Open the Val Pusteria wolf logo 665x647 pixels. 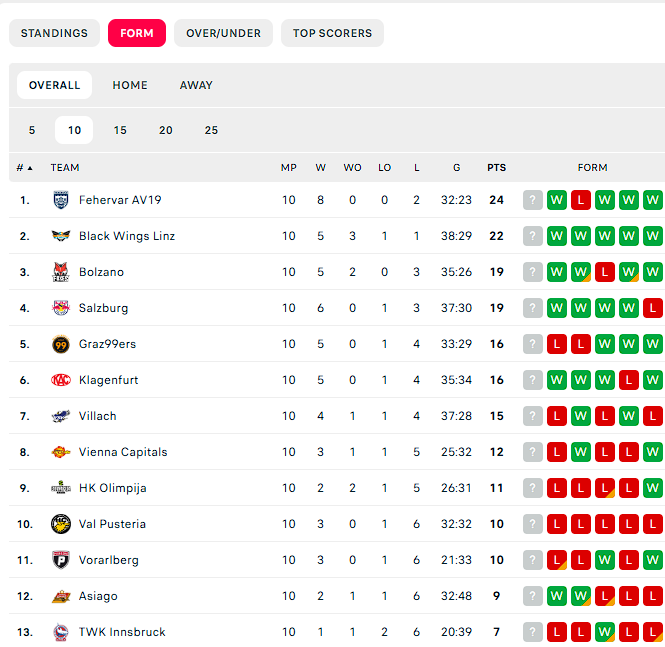[61, 524]
